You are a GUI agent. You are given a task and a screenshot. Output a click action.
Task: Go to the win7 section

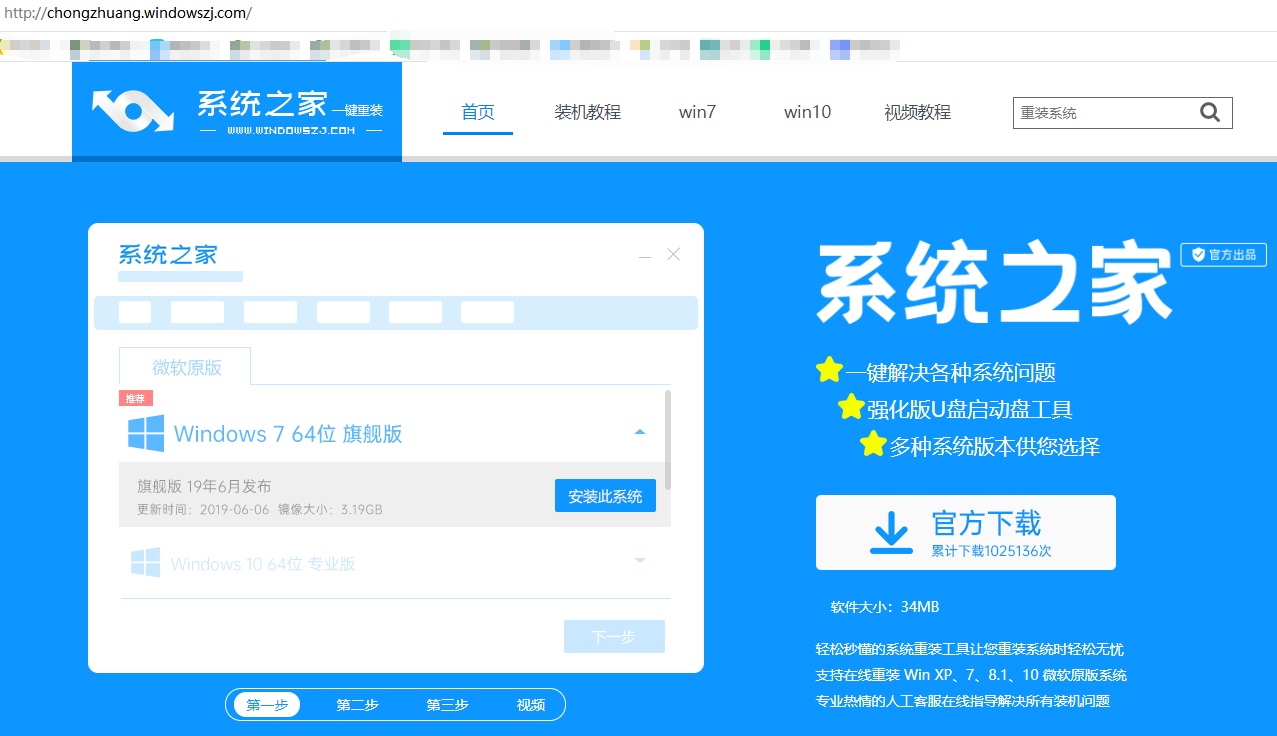(x=697, y=112)
